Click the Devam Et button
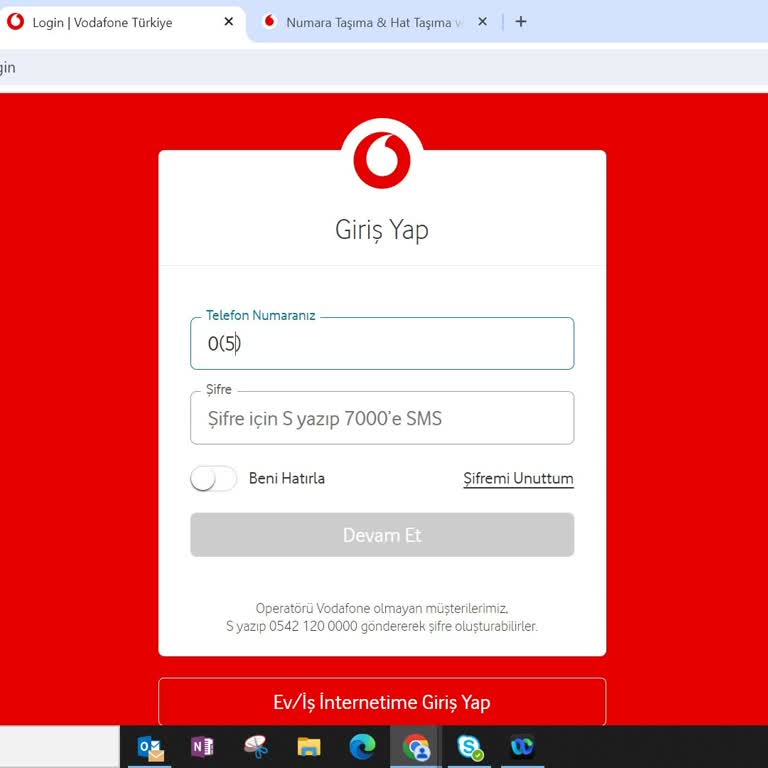This screenshot has width=768, height=768. pos(382,535)
